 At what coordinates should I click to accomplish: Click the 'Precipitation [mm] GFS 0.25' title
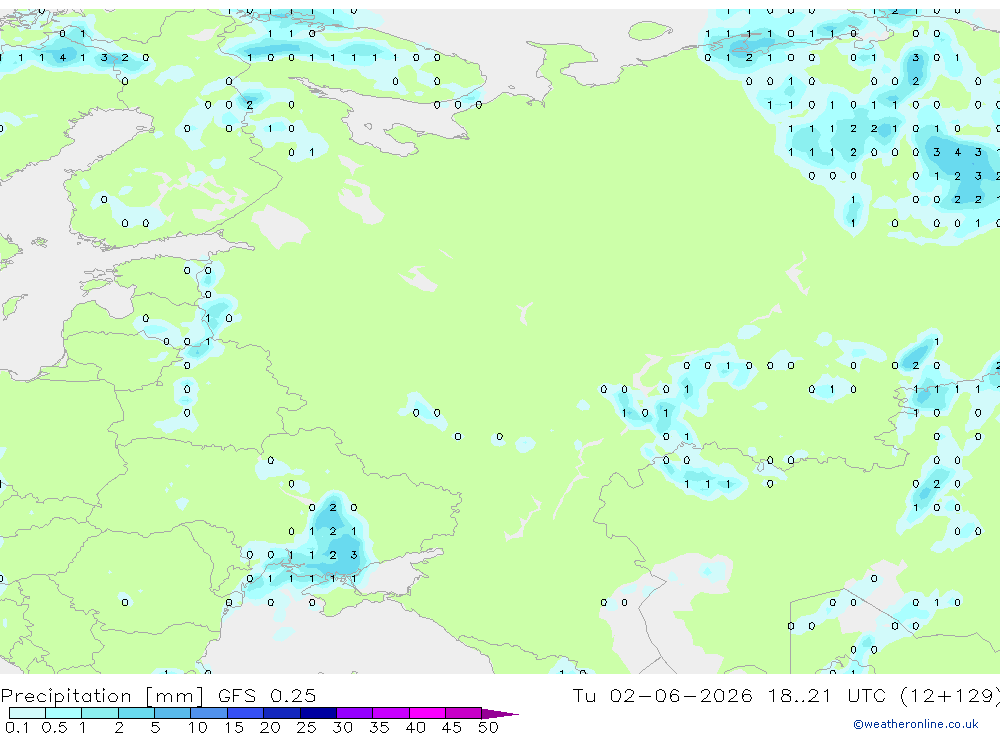[x=158, y=695]
